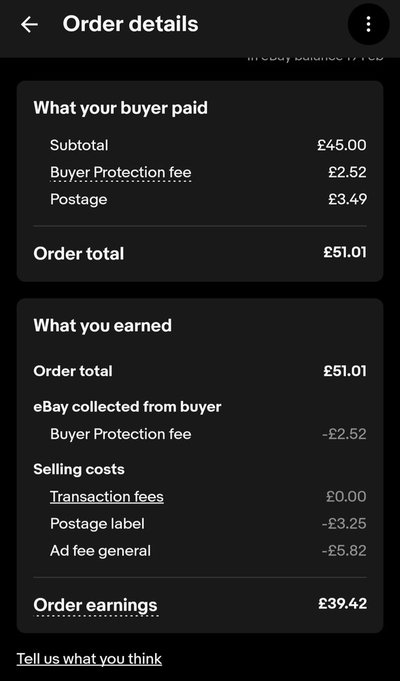
Task: Tap the Order earnings info label
Action: coord(96,605)
